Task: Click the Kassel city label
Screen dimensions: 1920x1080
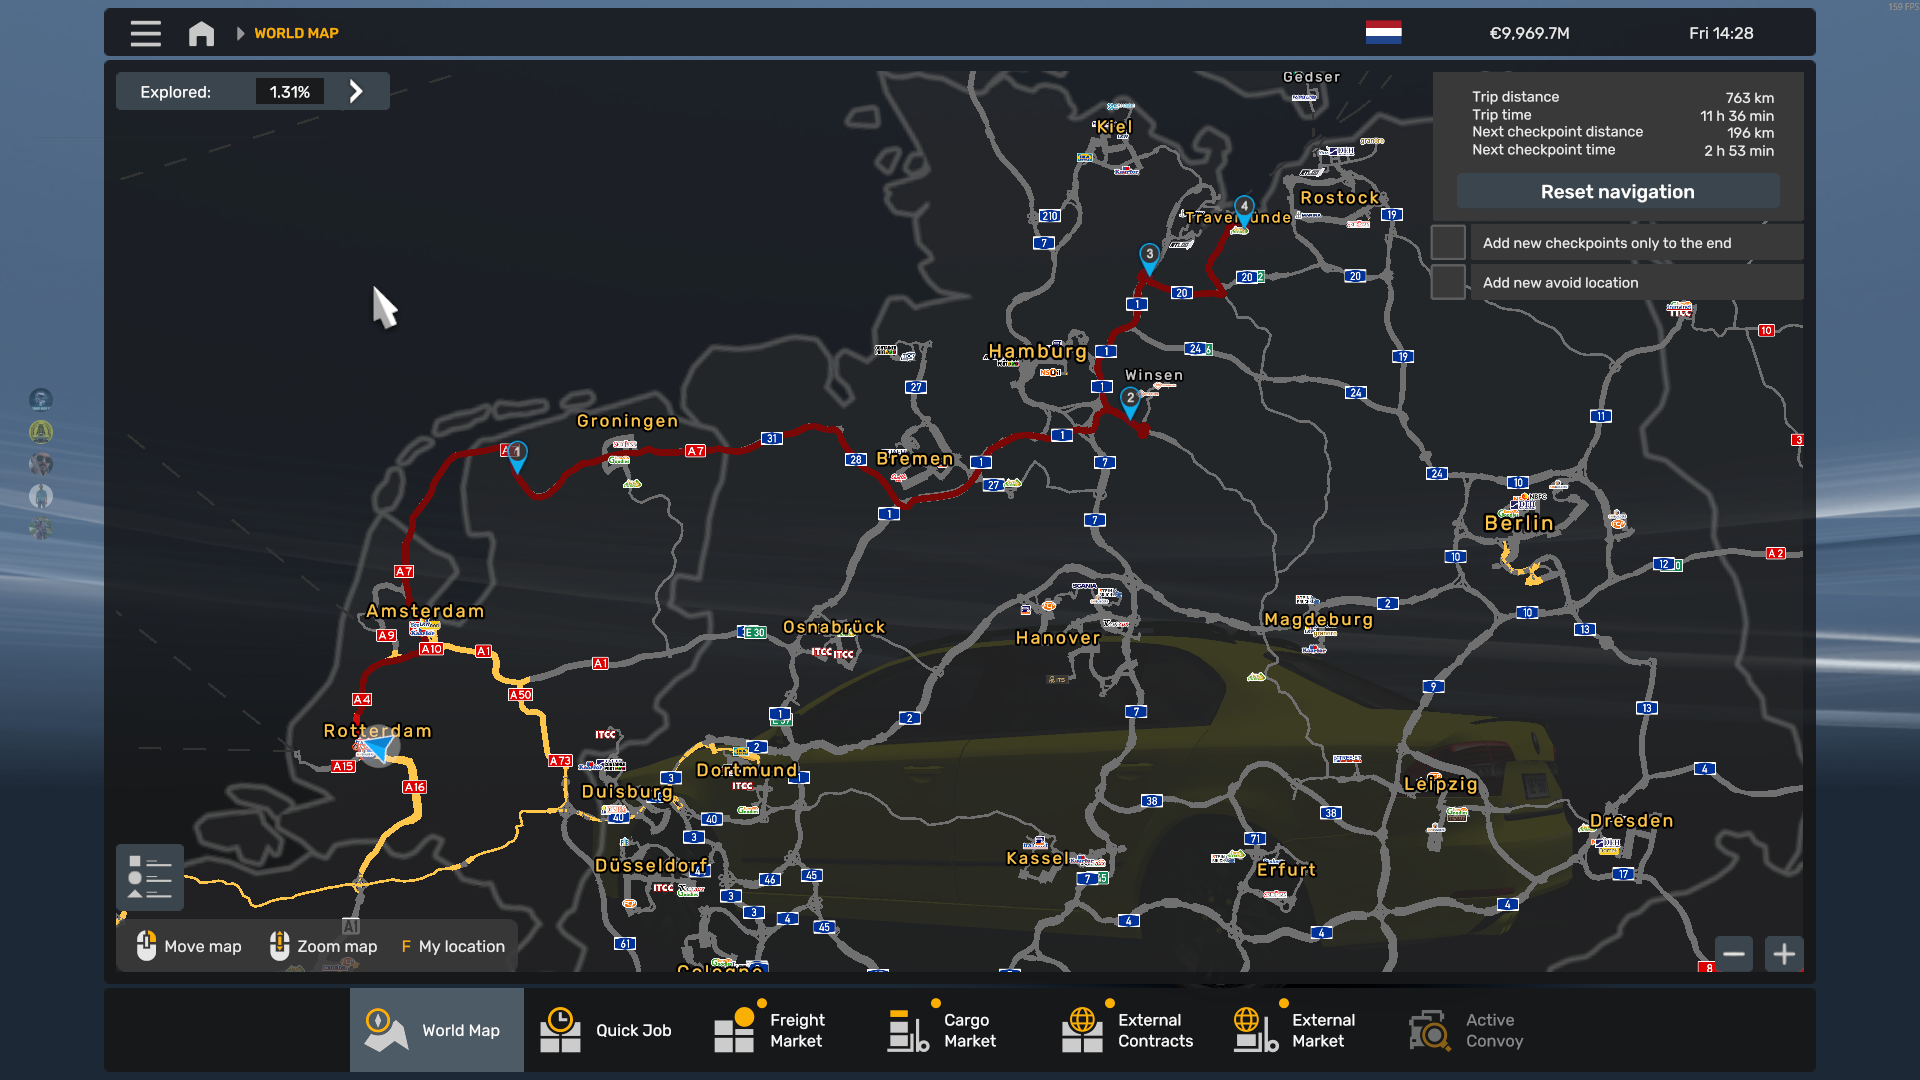Action: click(1037, 858)
